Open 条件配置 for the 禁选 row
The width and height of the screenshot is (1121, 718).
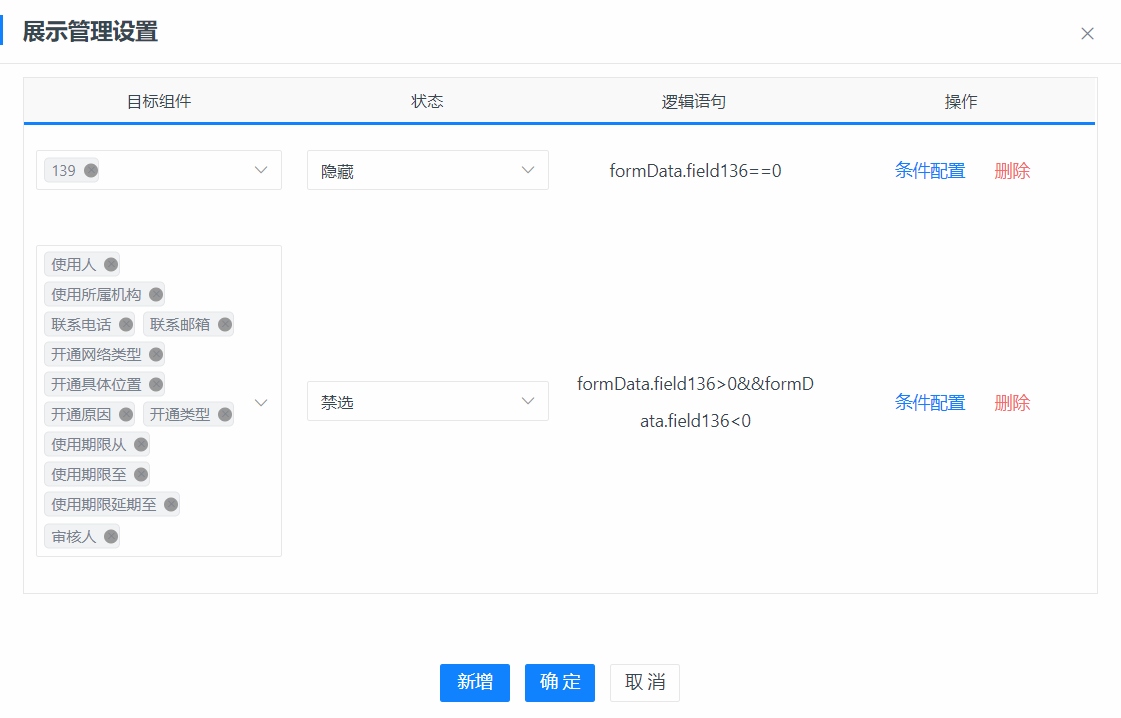[x=929, y=403]
